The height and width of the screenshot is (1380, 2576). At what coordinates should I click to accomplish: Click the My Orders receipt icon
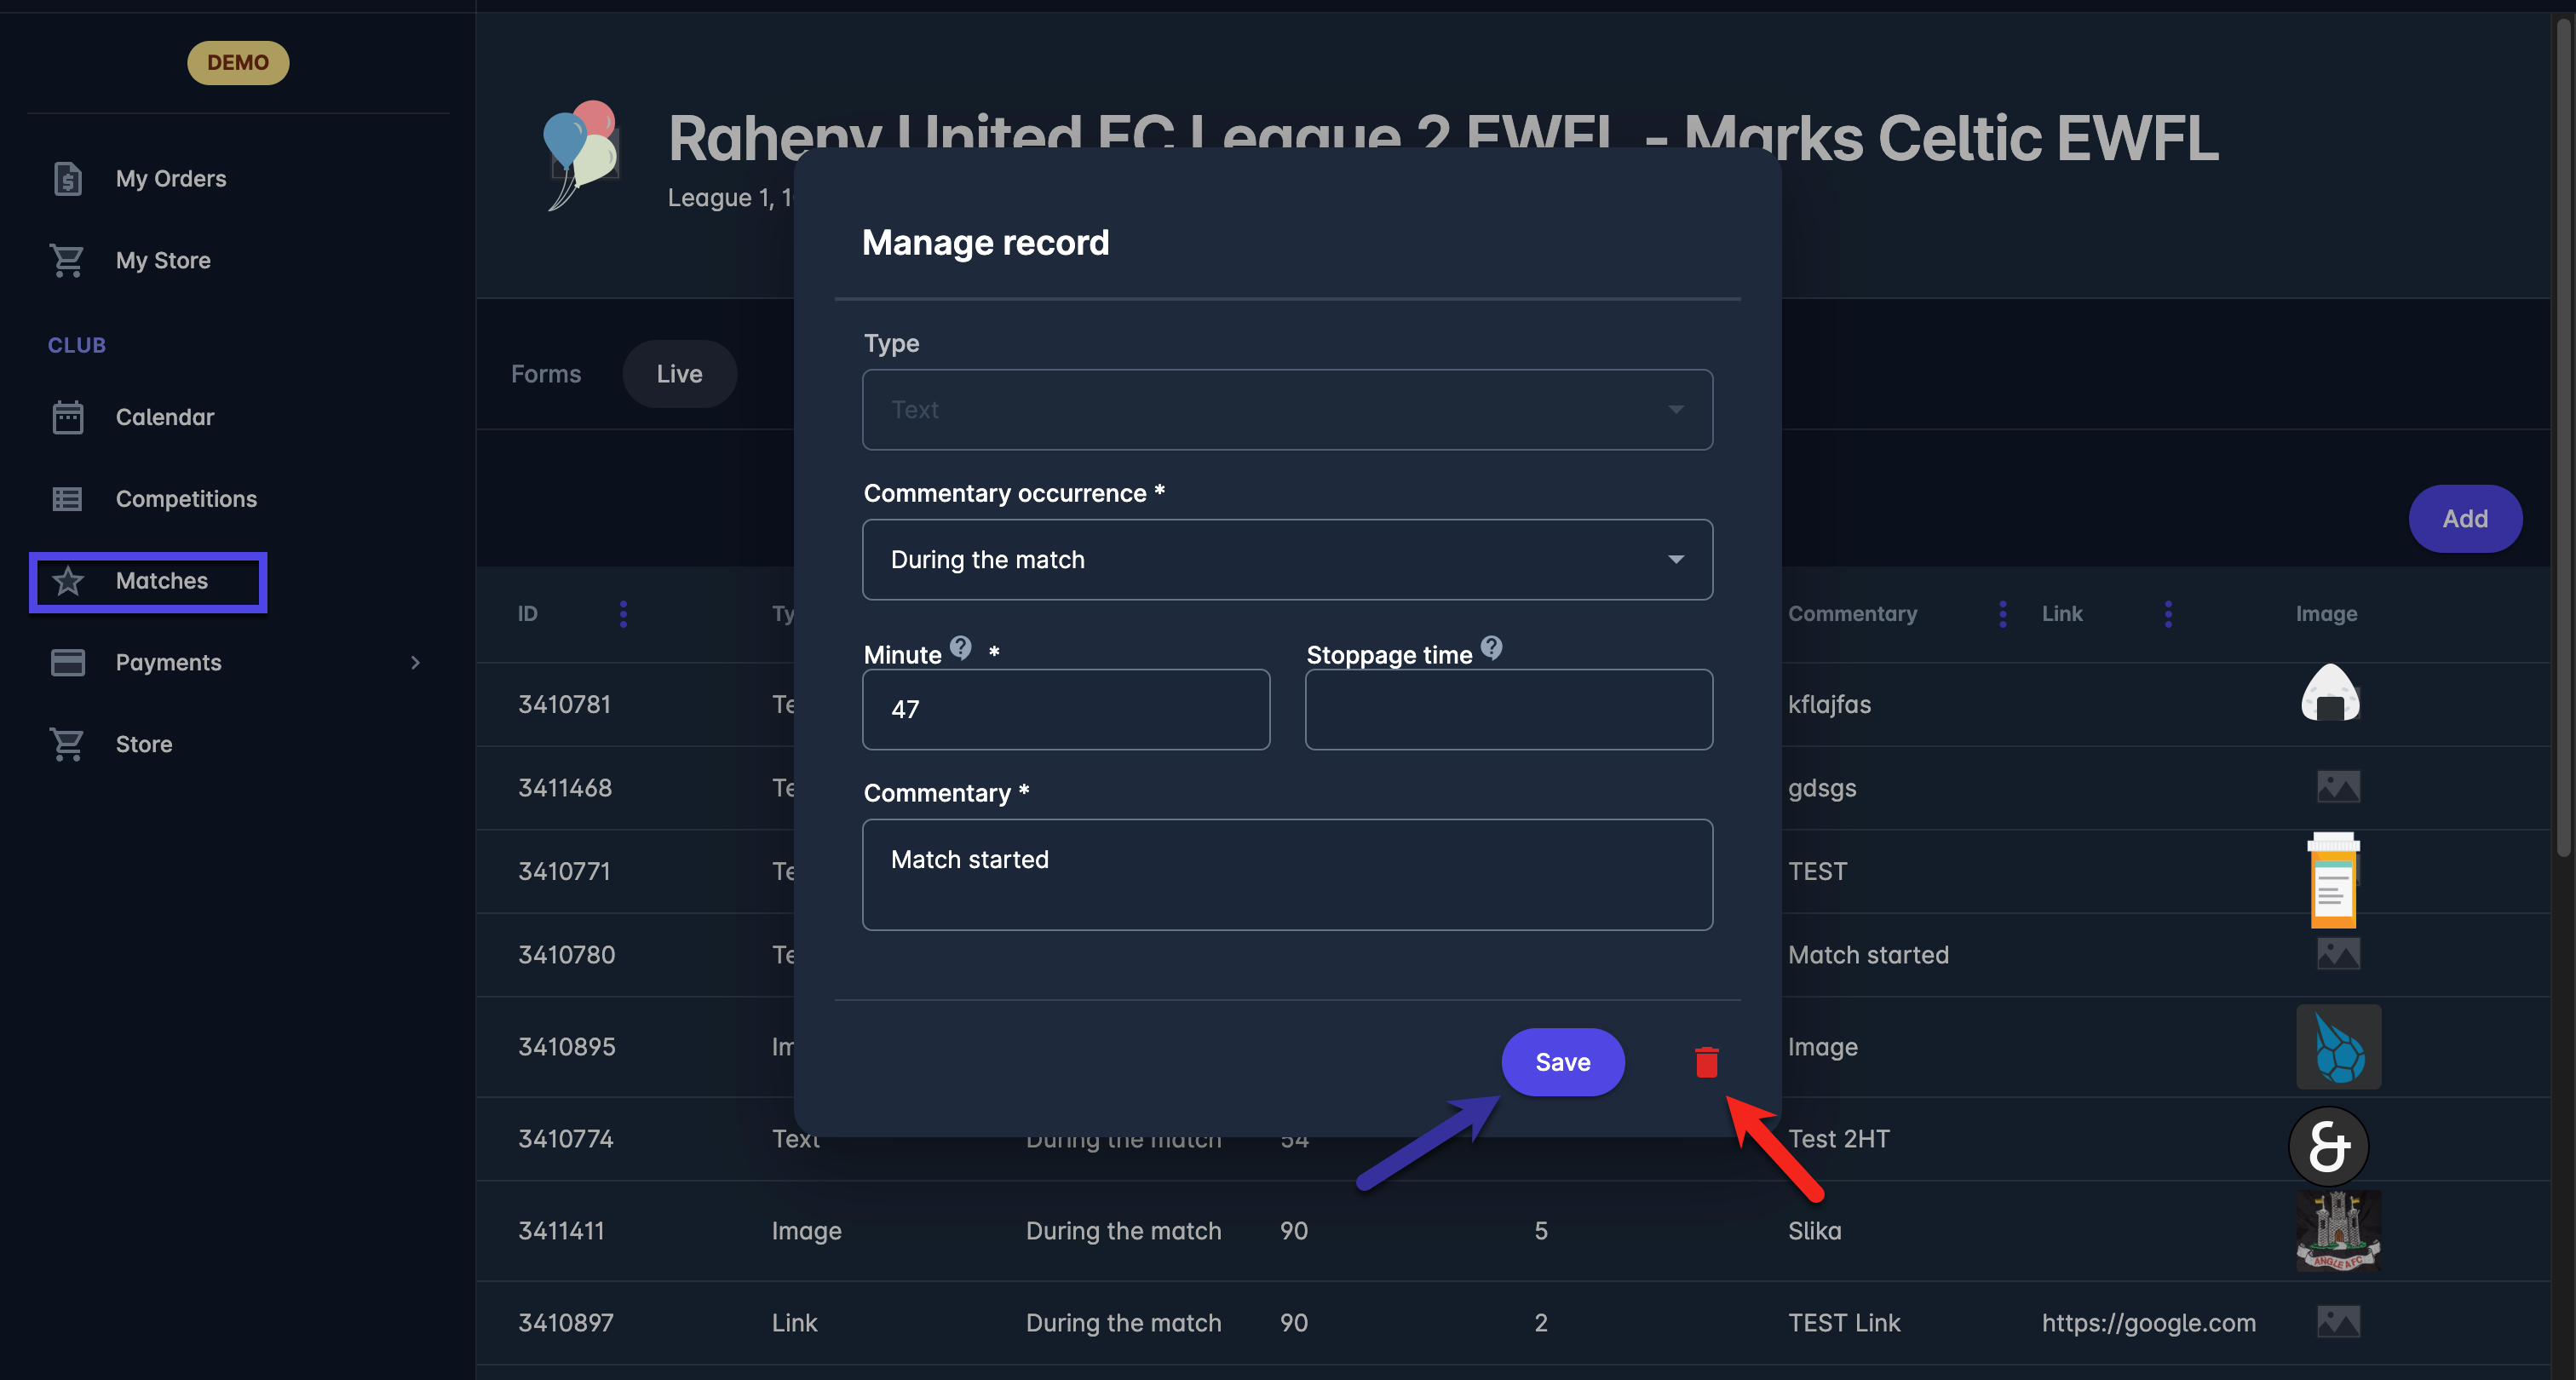67,179
